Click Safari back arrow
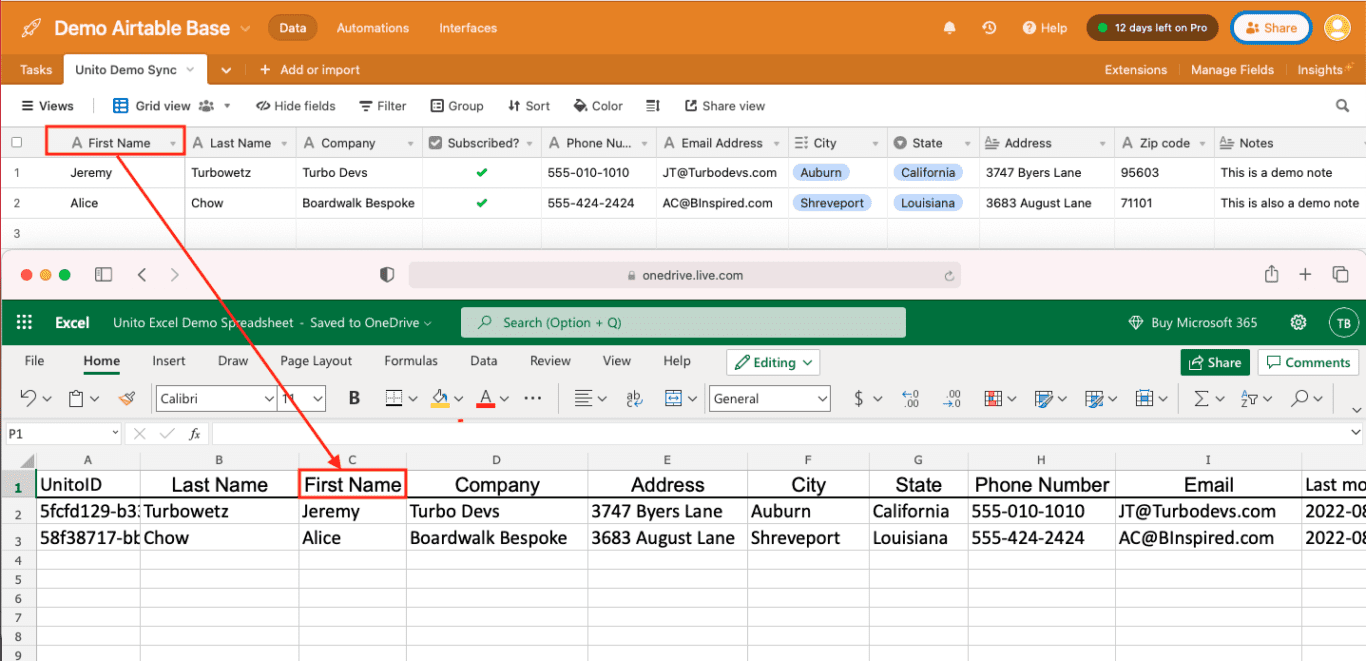1366x661 pixels. [142, 274]
